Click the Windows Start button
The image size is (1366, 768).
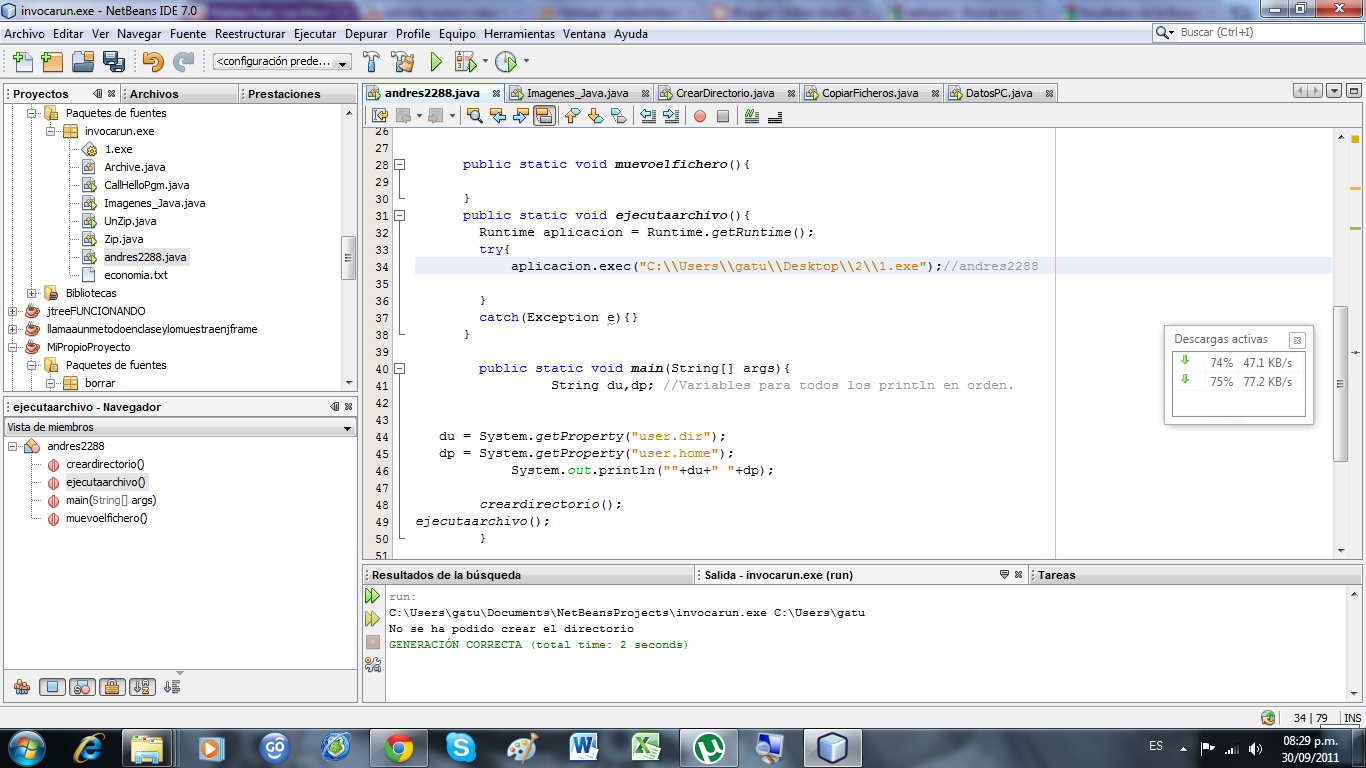[x=25, y=747]
